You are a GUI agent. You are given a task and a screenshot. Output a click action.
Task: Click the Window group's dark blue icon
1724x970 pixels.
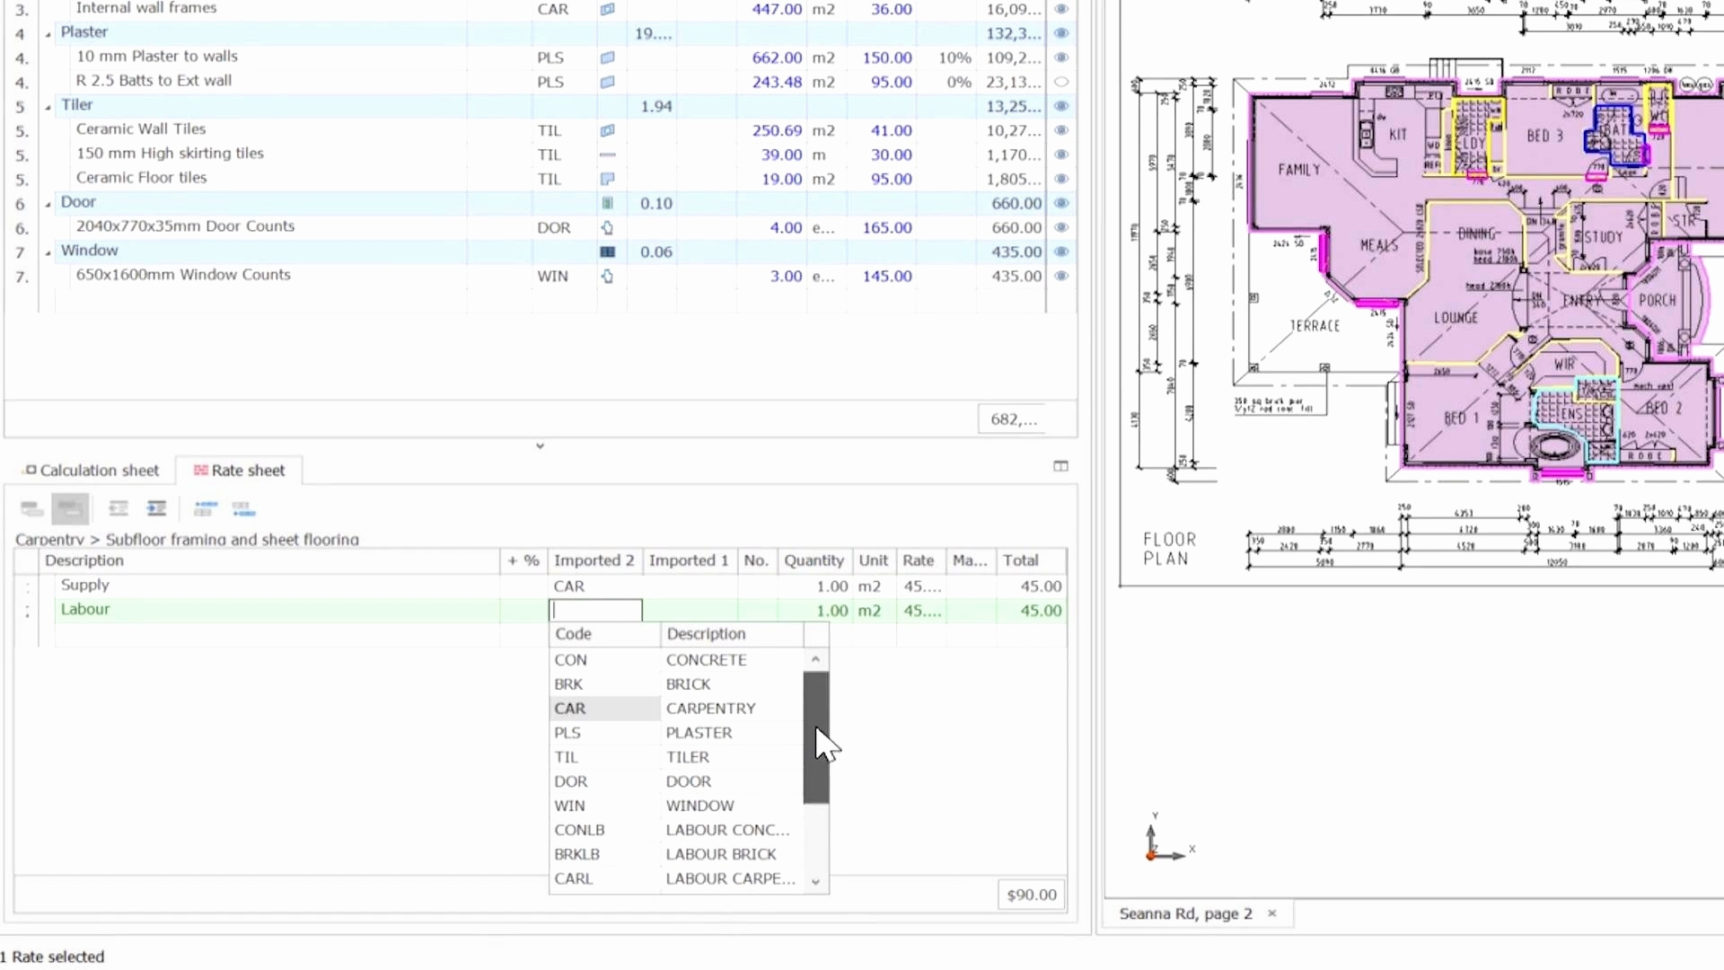[x=607, y=252]
